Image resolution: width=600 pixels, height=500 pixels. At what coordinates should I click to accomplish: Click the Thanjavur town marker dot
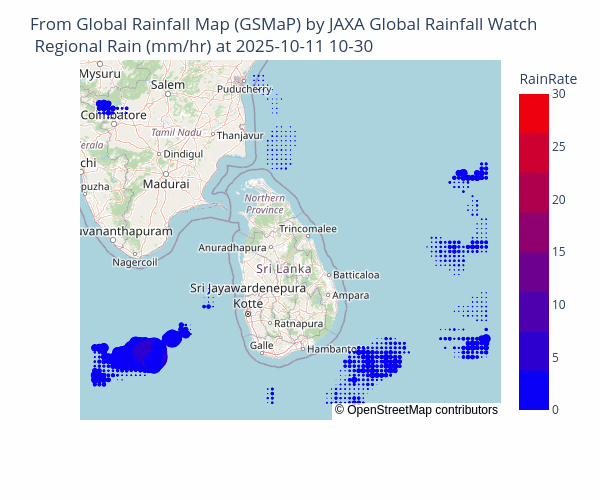[212, 135]
